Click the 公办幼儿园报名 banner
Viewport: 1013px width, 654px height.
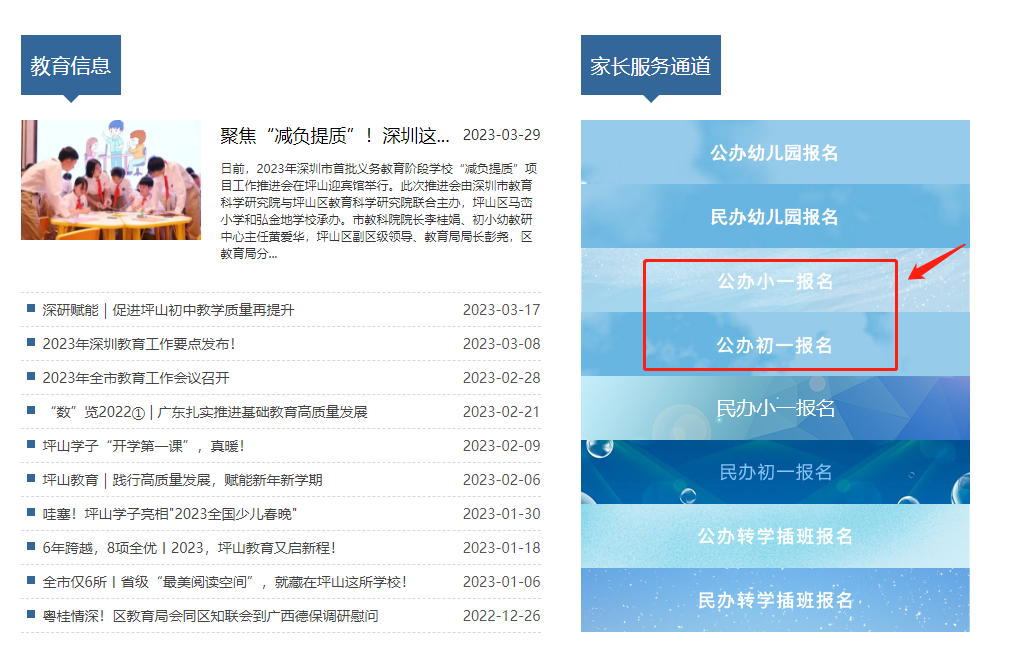(x=775, y=153)
